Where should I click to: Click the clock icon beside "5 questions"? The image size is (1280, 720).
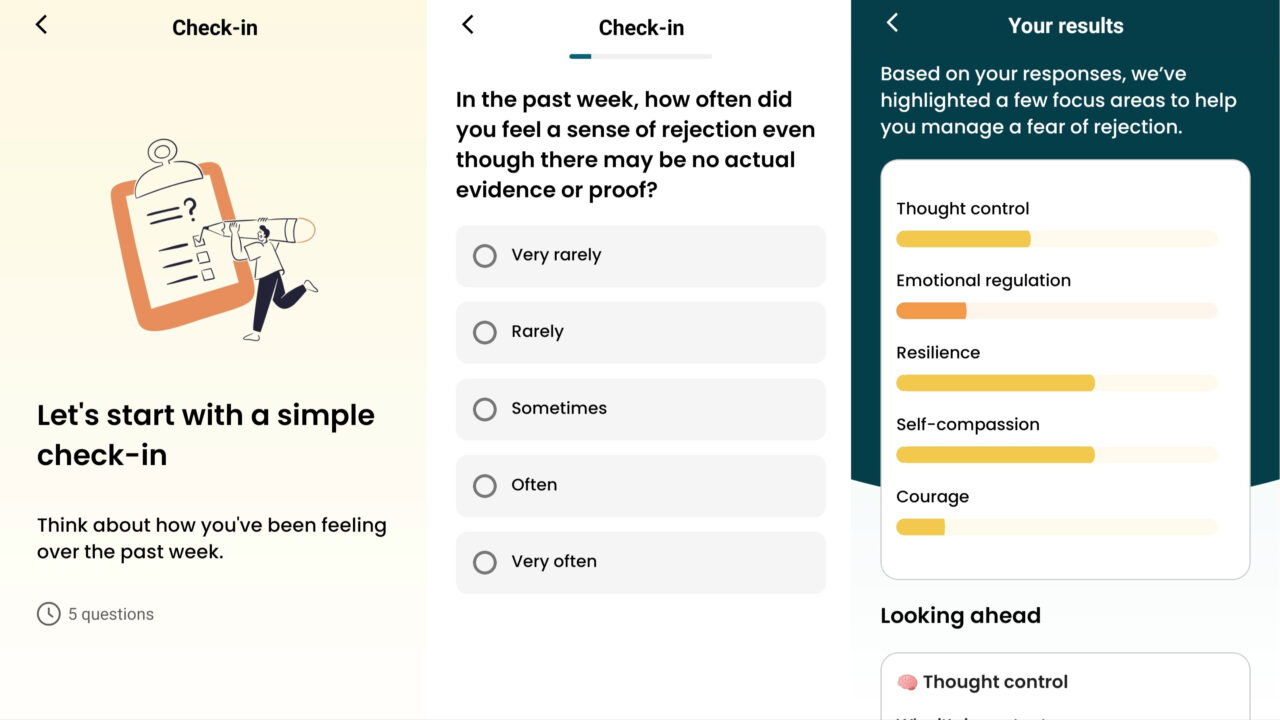[x=48, y=613]
